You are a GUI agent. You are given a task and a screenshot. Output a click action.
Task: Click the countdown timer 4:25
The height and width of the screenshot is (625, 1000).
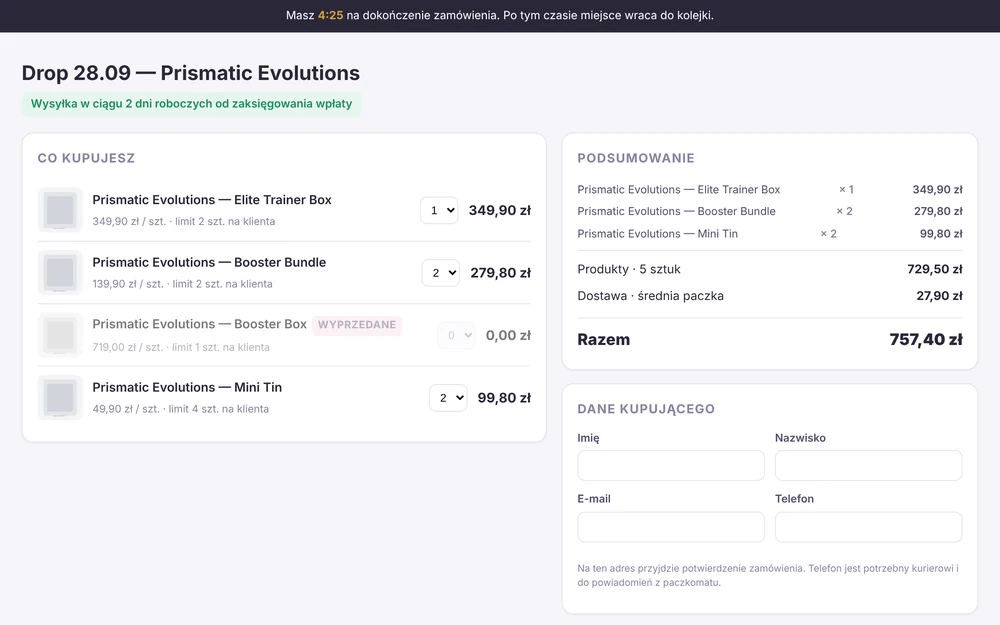pos(330,15)
